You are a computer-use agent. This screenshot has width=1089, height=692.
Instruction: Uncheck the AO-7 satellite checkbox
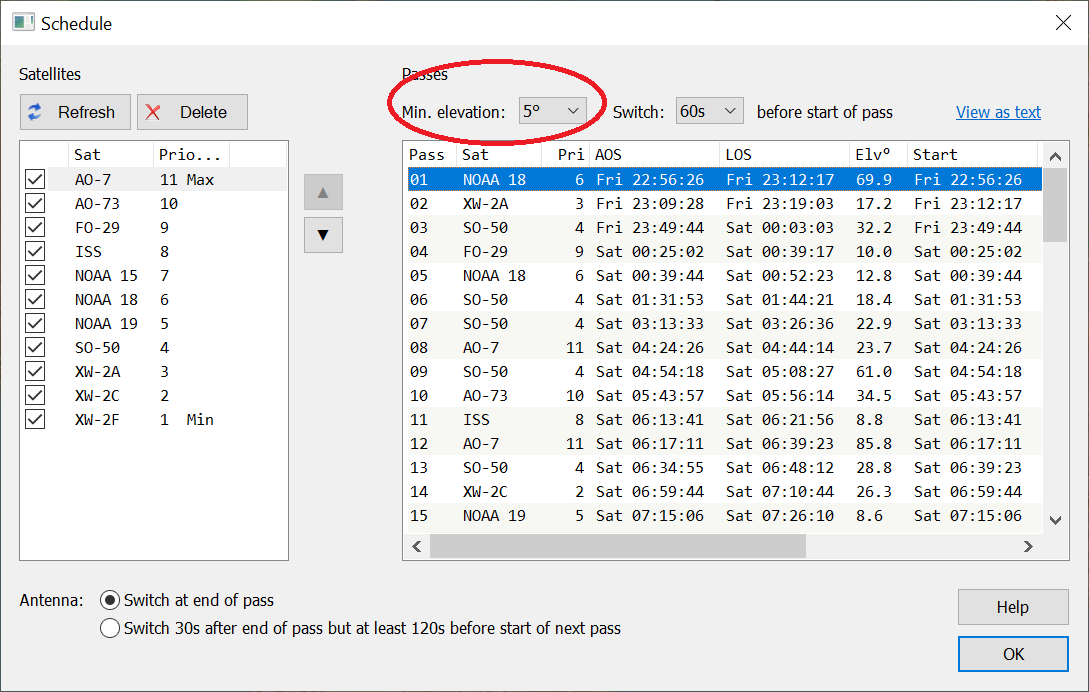point(35,180)
